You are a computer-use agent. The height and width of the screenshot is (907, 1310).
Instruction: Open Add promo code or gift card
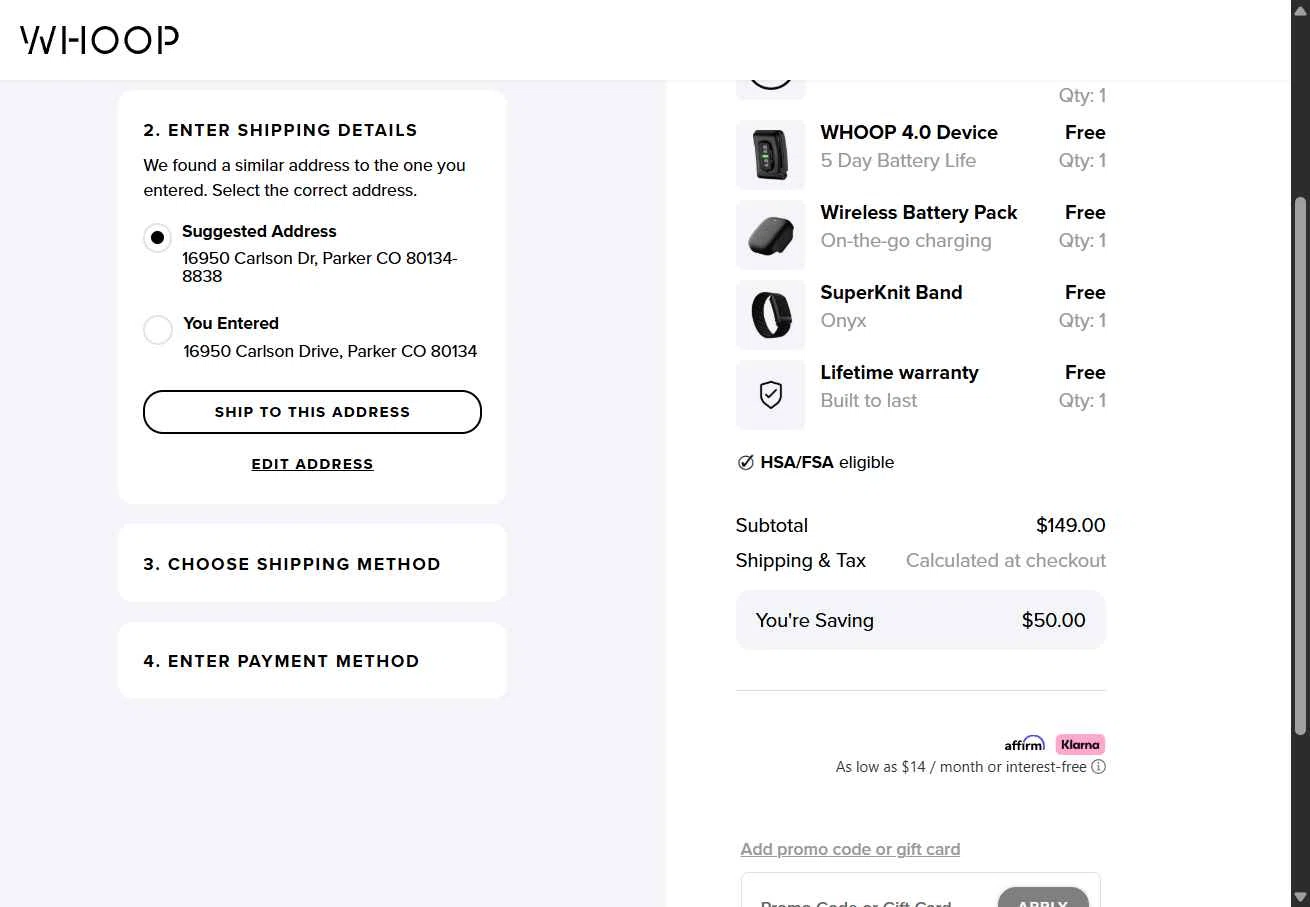(x=850, y=849)
